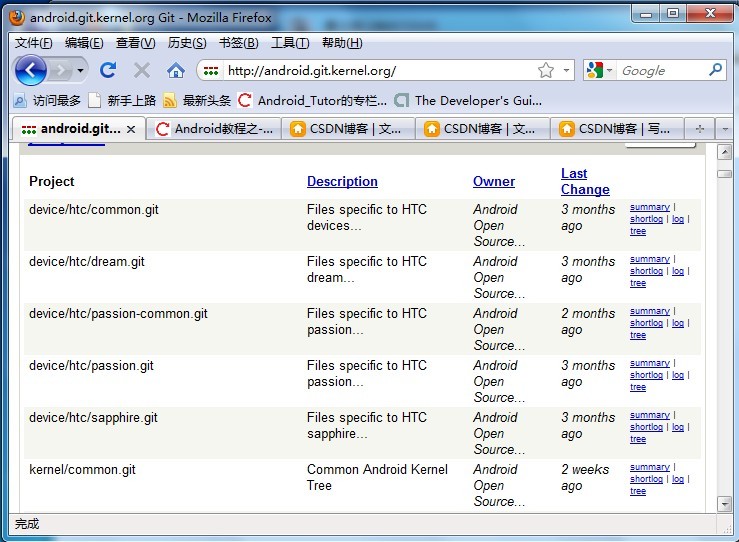The width and height of the screenshot is (739, 542).
Task: Open shortlog for device/htc/dream.git
Action: pos(646,271)
